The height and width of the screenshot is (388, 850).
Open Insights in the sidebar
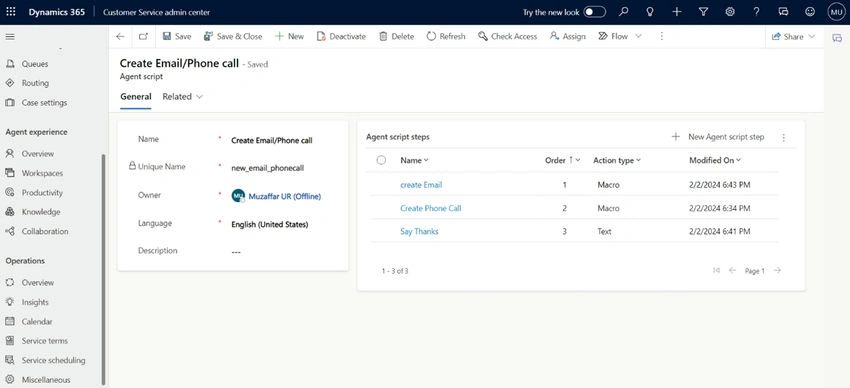[35, 302]
